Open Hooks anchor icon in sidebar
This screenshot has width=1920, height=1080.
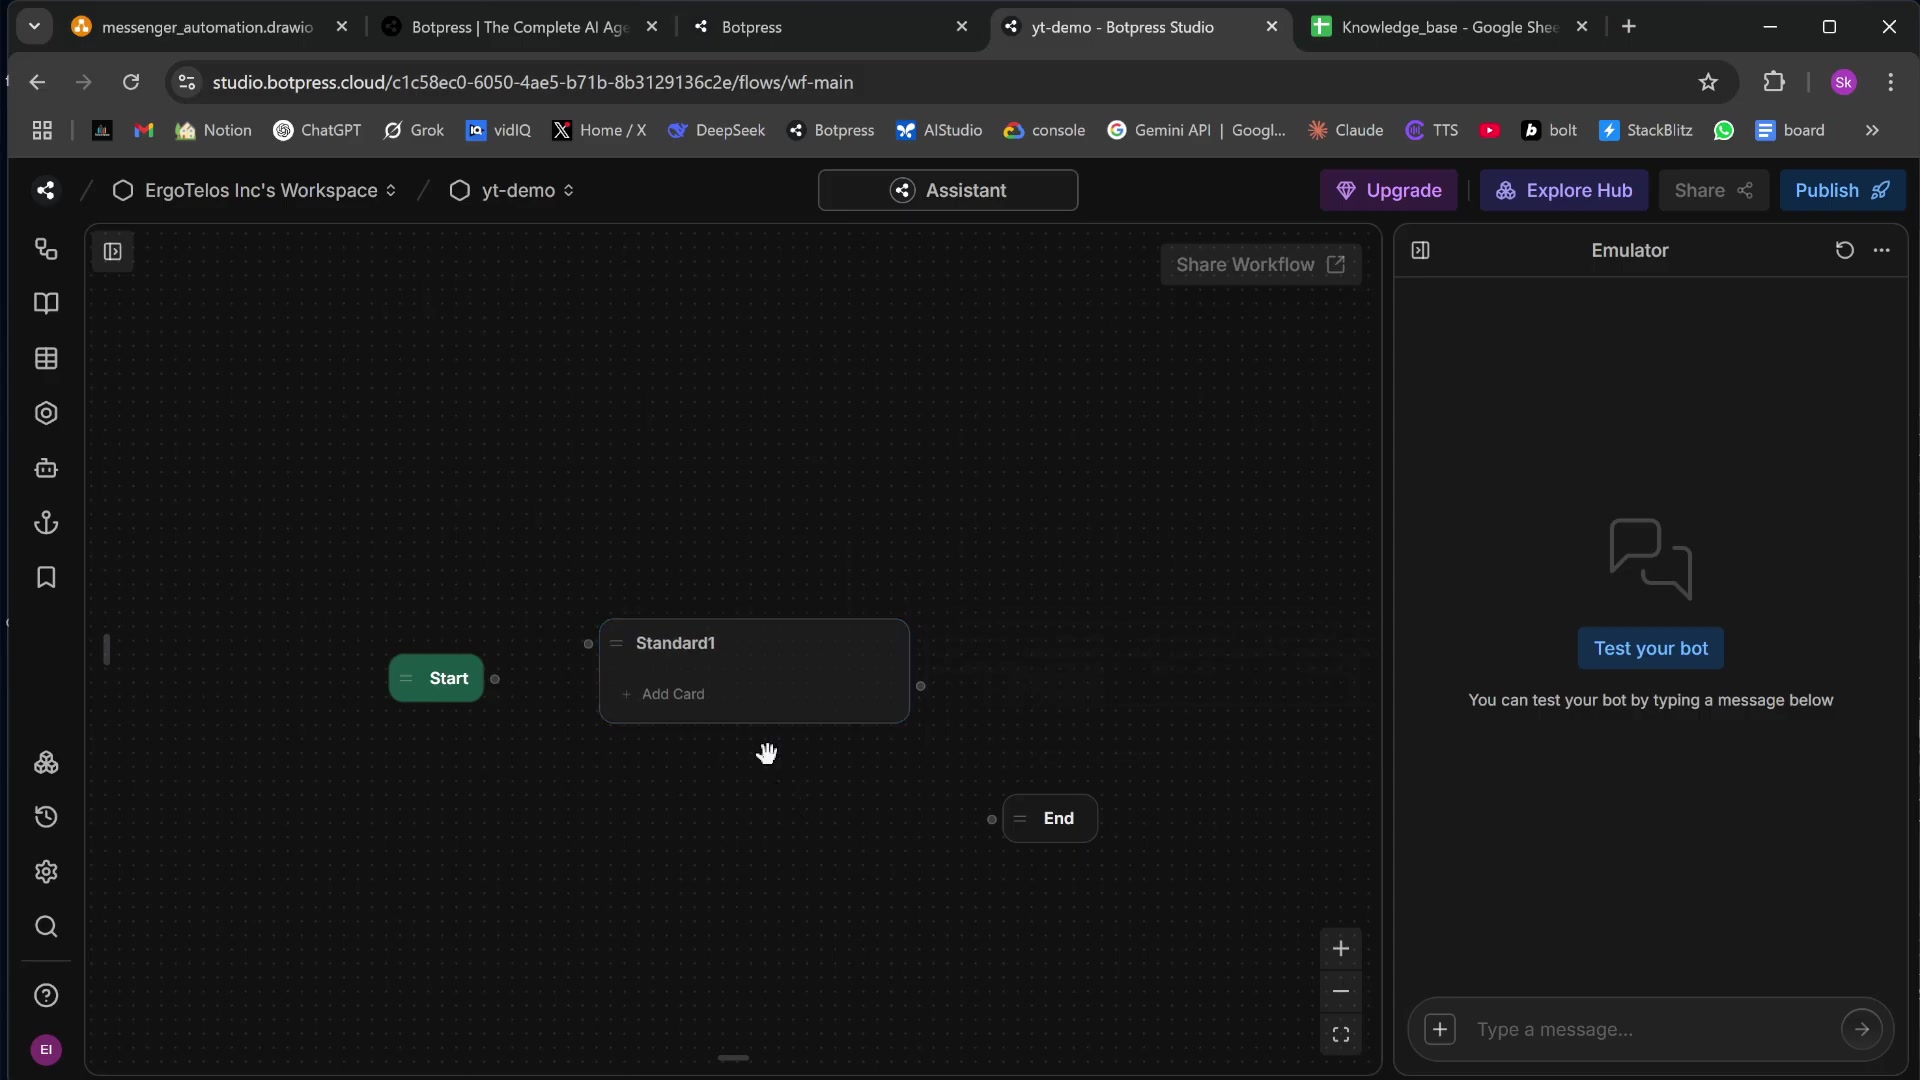click(46, 523)
